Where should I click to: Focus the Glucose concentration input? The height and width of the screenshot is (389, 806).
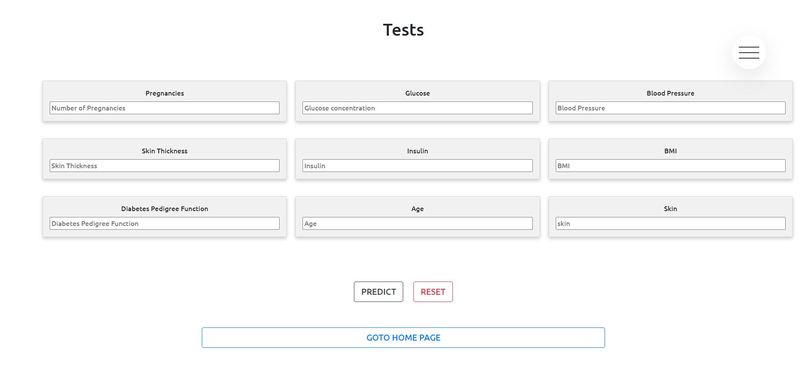pyautogui.click(x=417, y=108)
